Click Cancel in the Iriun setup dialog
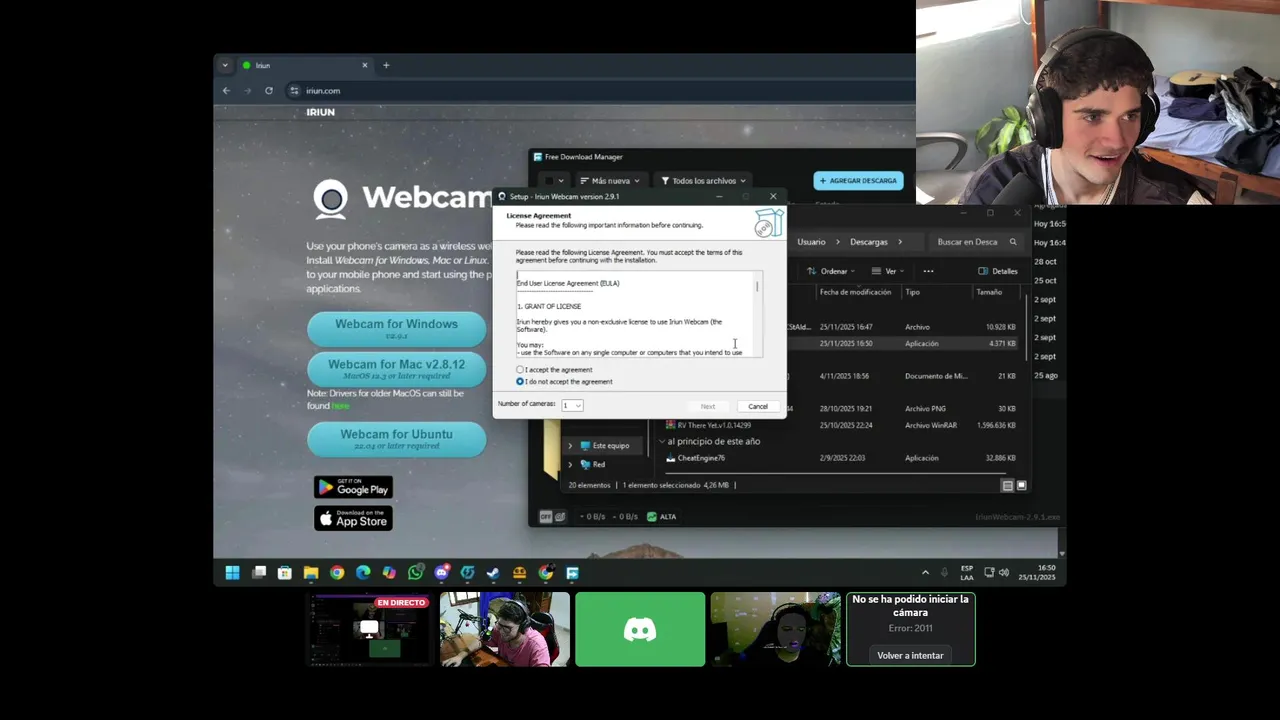This screenshot has width=1280, height=720. (x=758, y=406)
